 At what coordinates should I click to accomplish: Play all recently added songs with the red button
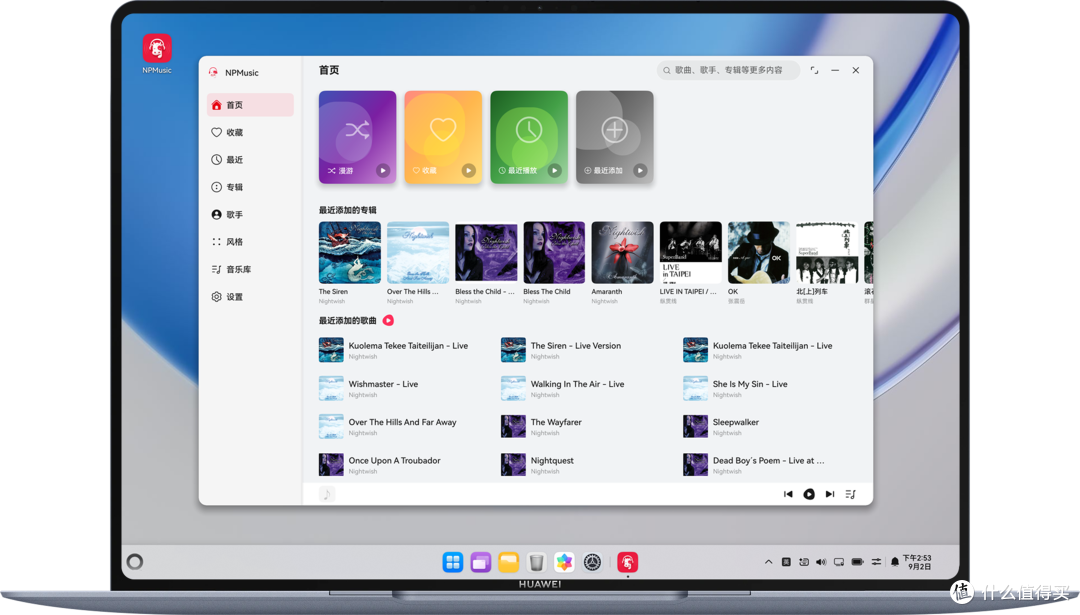click(x=388, y=320)
